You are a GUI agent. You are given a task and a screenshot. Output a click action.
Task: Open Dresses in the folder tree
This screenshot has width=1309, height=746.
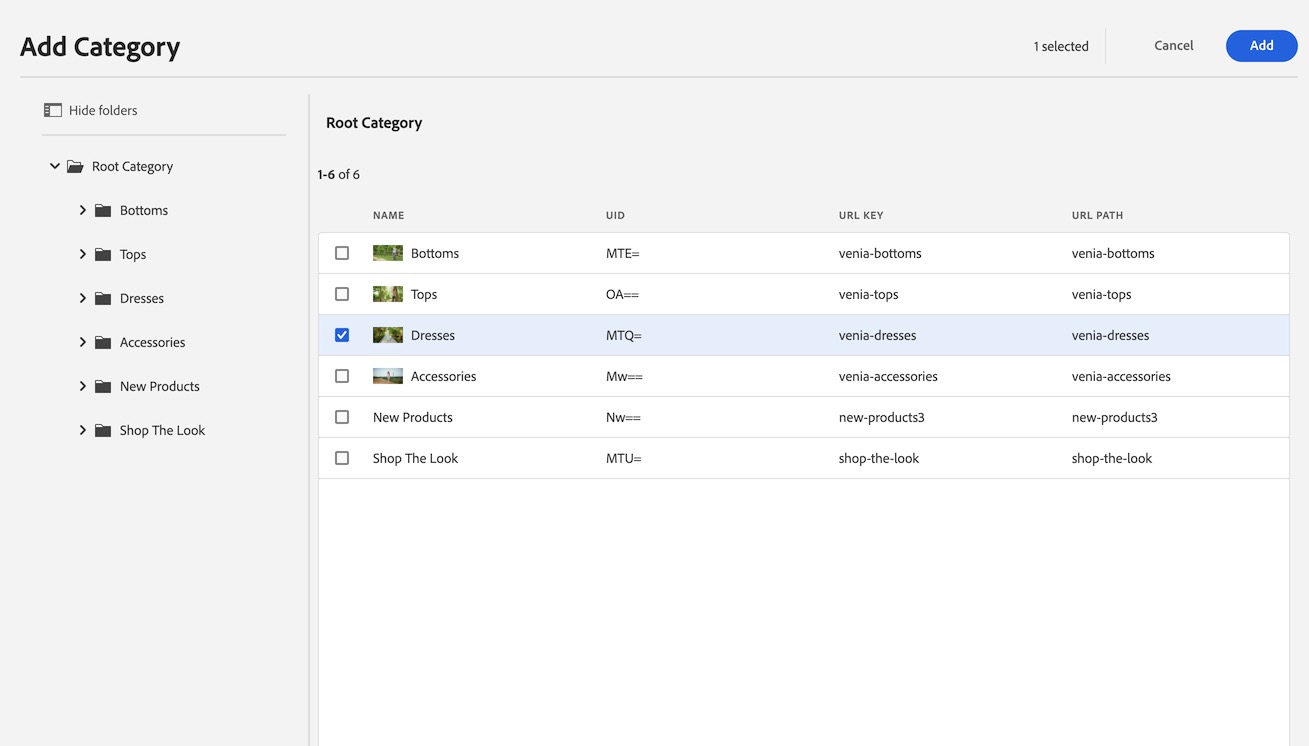141,298
